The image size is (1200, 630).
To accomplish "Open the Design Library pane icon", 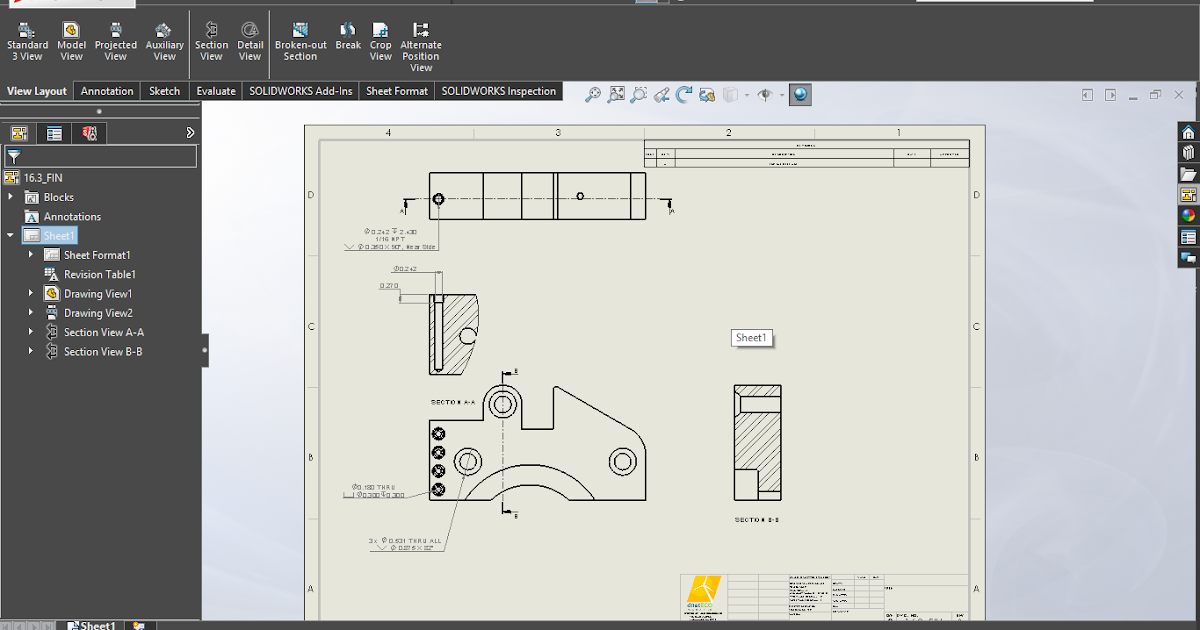I will pyautogui.click(x=1187, y=152).
